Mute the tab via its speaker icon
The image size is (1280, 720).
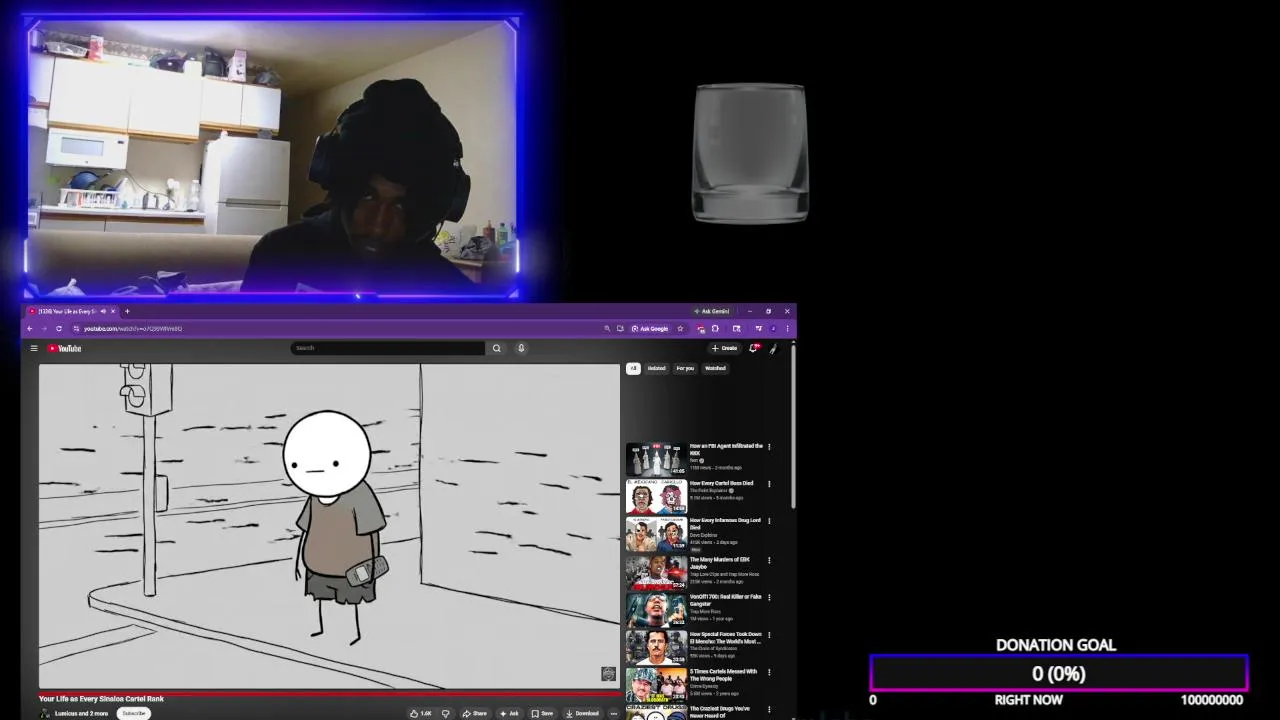[x=103, y=311]
